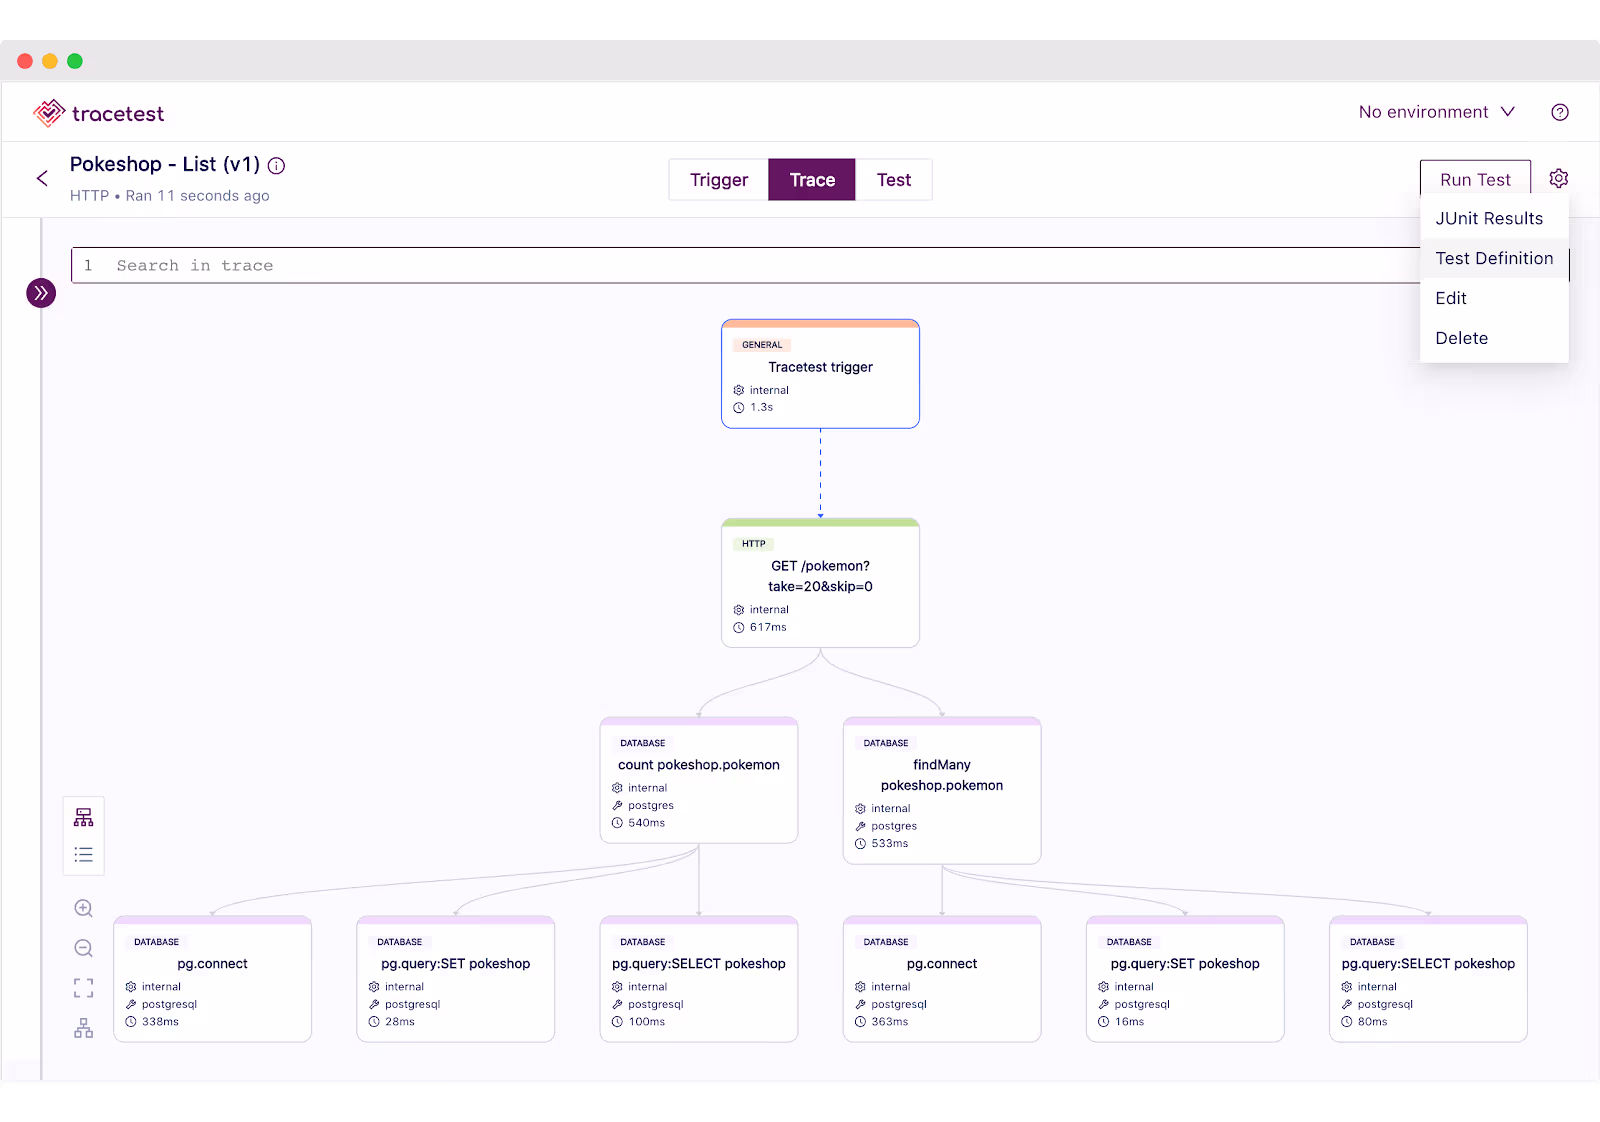The image size is (1600, 1122).
Task: Switch to the Trigger tab
Action: 719,180
